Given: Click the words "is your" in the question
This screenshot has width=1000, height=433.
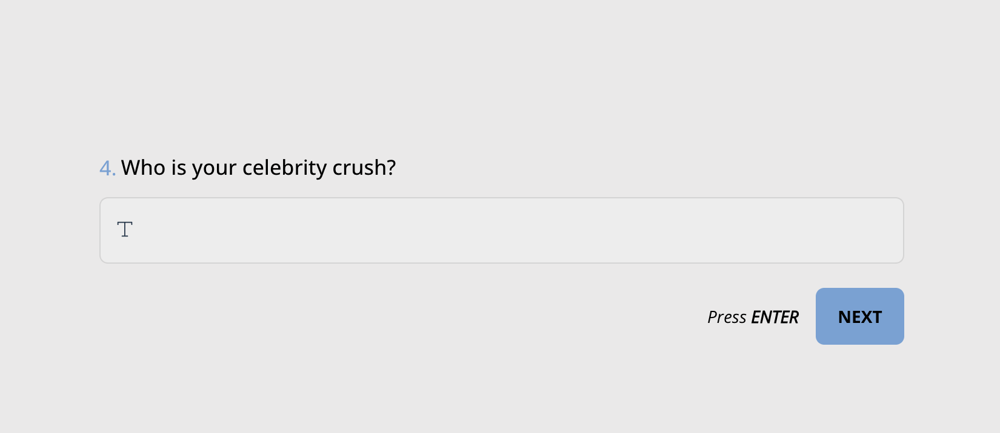Looking at the screenshot, I should (205, 168).
